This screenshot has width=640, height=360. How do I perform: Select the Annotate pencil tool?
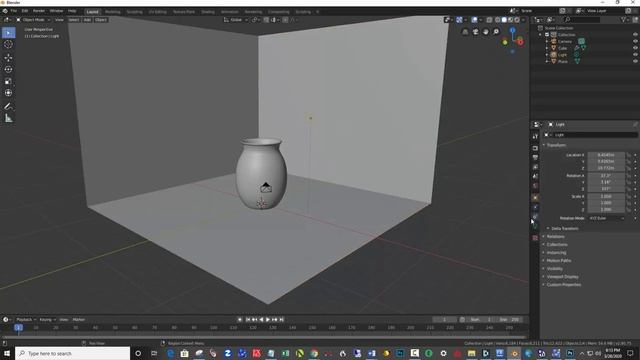(x=8, y=107)
